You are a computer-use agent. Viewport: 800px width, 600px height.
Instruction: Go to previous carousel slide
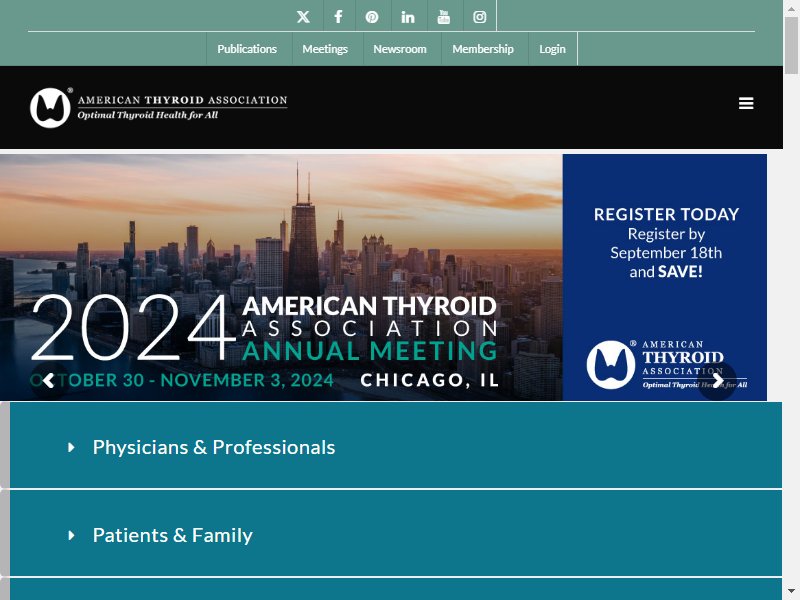tap(49, 381)
